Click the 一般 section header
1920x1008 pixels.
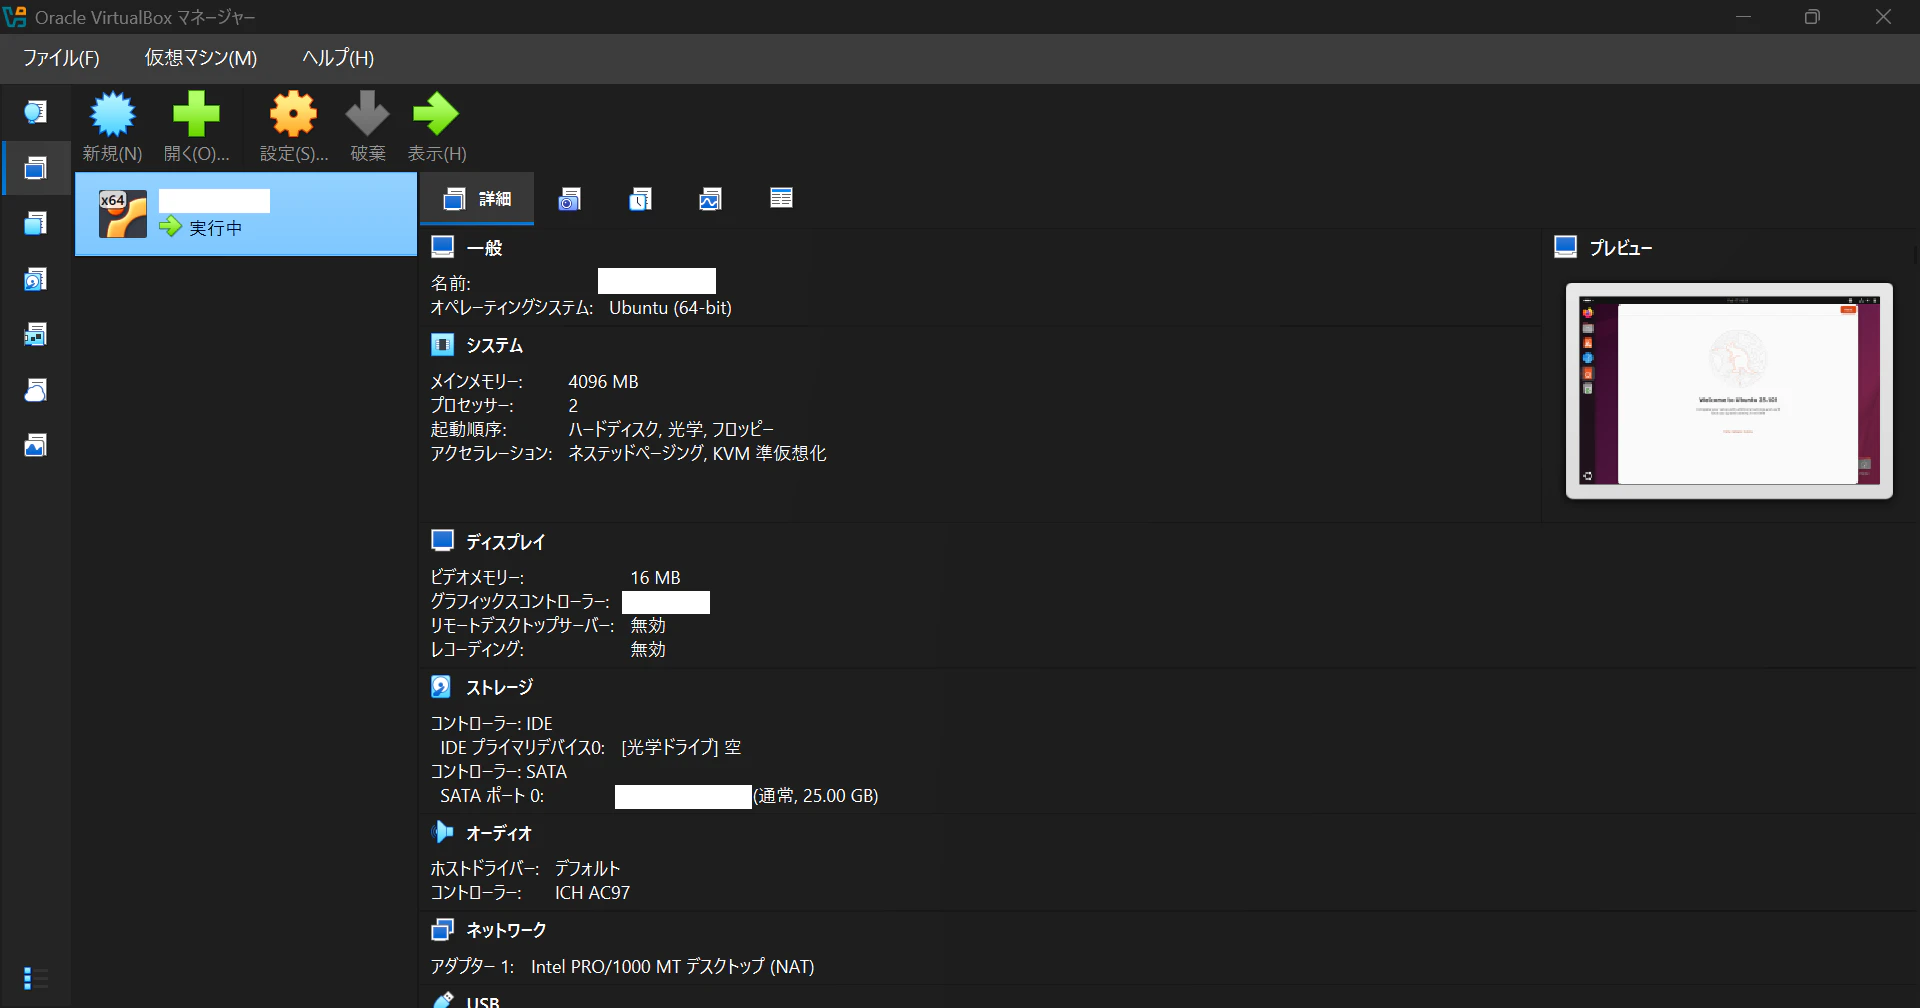point(485,248)
